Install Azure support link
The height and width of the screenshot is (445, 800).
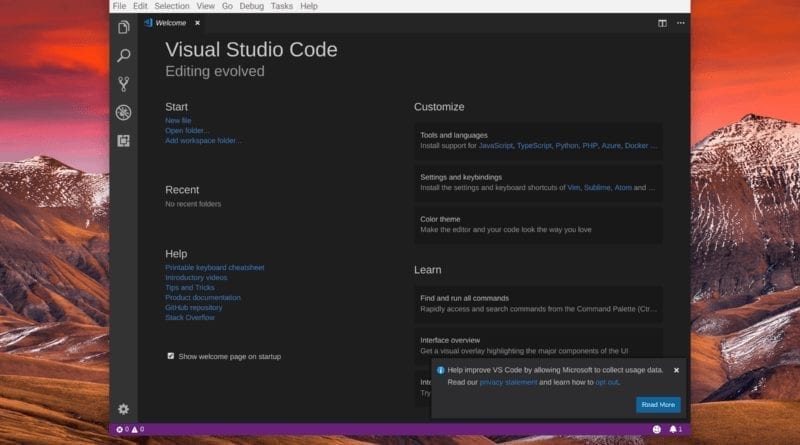[611, 145]
